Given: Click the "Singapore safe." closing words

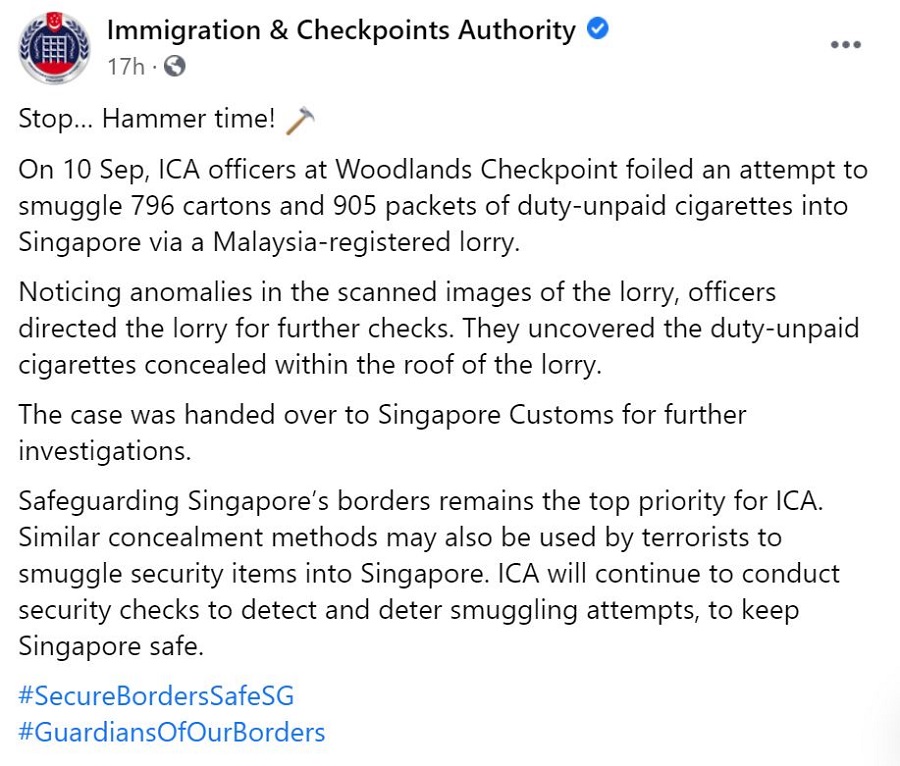Looking at the screenshot, I should coord(110,645).
